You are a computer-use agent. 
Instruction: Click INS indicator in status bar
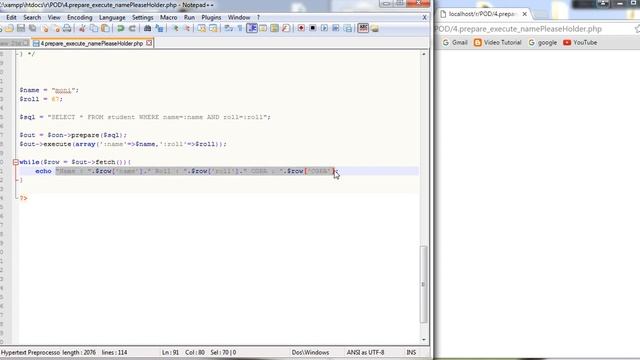click(x=411, y=352)
